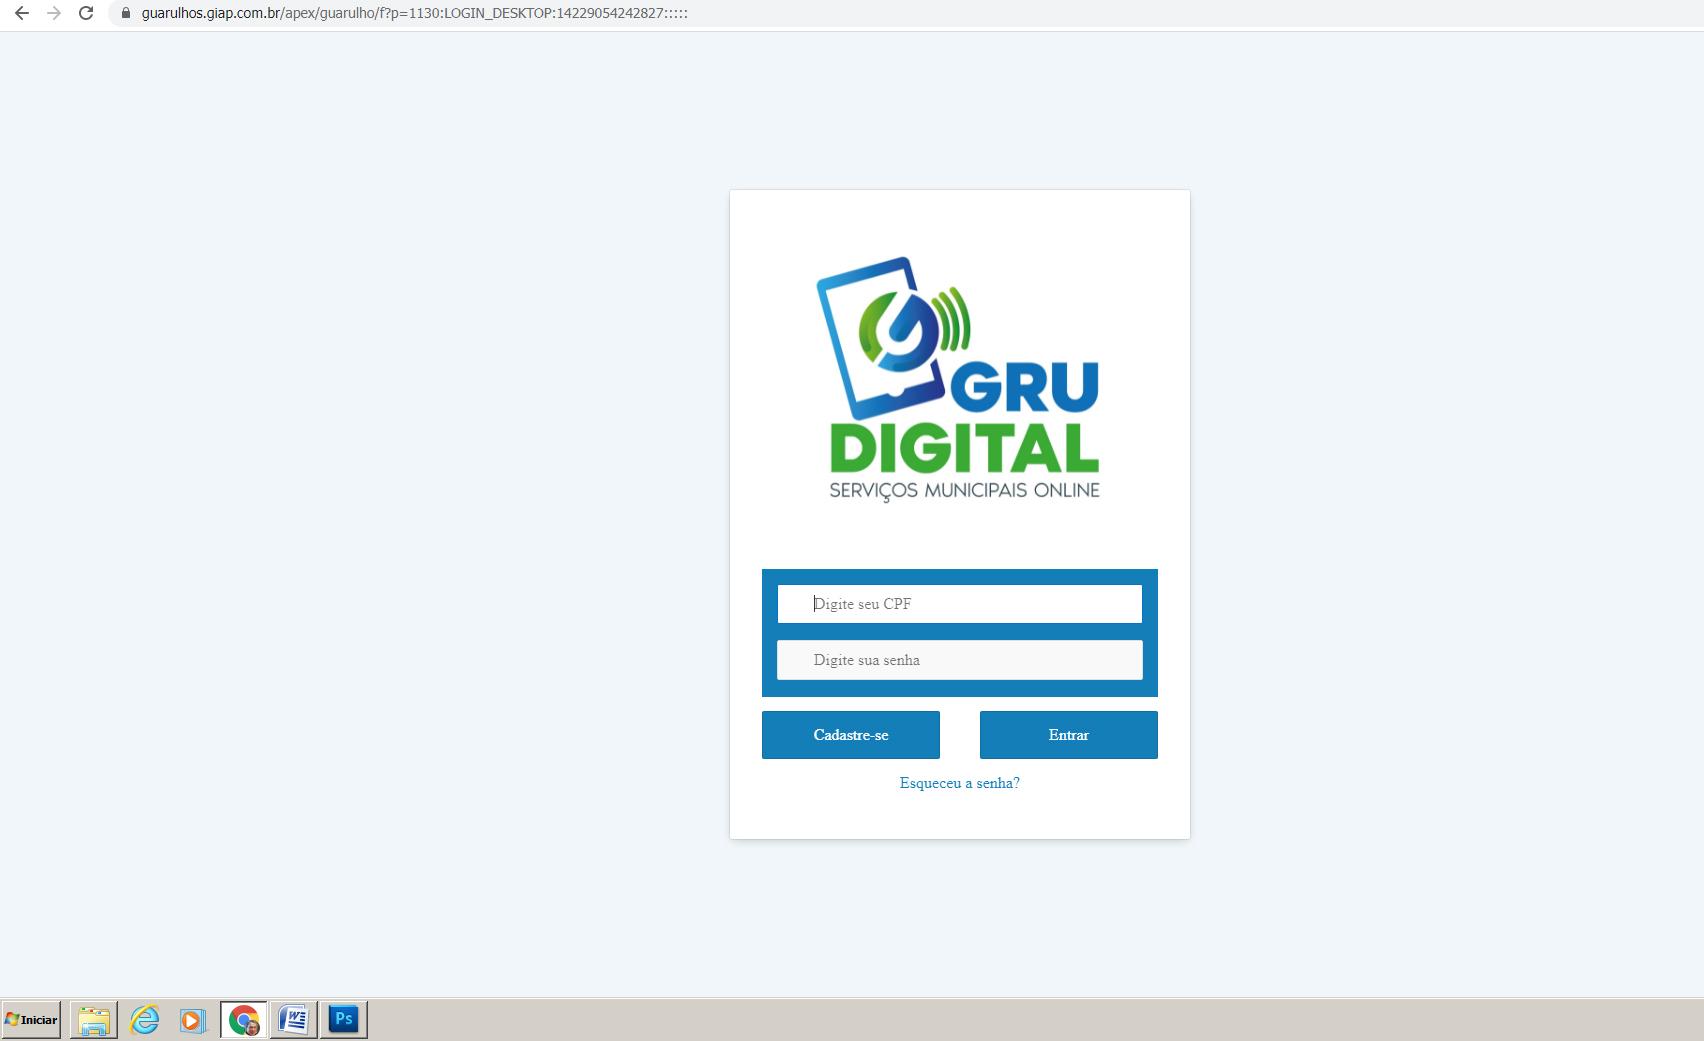Switch to Microsoft Word in the taskbar
Screen dimensions: 1704x1041
(294, 1019)
